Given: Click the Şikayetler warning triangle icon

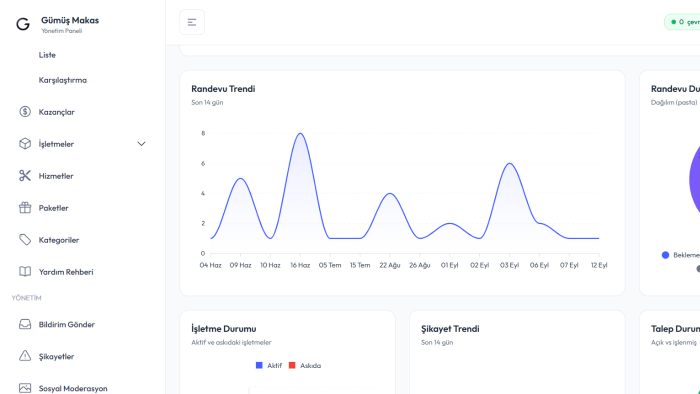Looking at the screenshot, I should pos(25,356).
